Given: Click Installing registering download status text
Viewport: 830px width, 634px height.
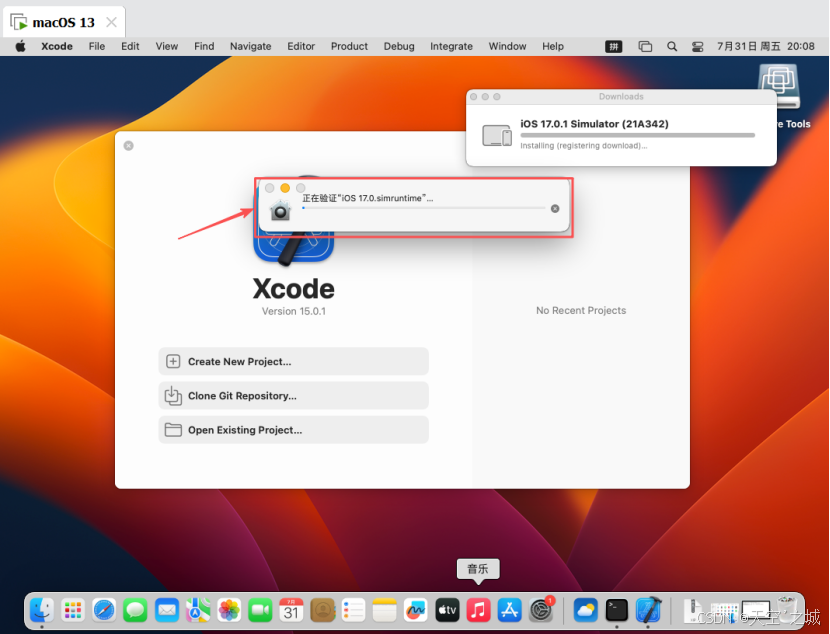Looking at the screenshot, I should point(583,146).
